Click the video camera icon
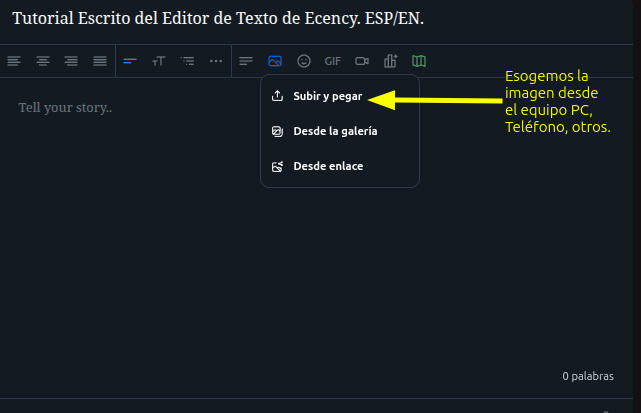This screenshot has height=413, width=641. point(362,61)
